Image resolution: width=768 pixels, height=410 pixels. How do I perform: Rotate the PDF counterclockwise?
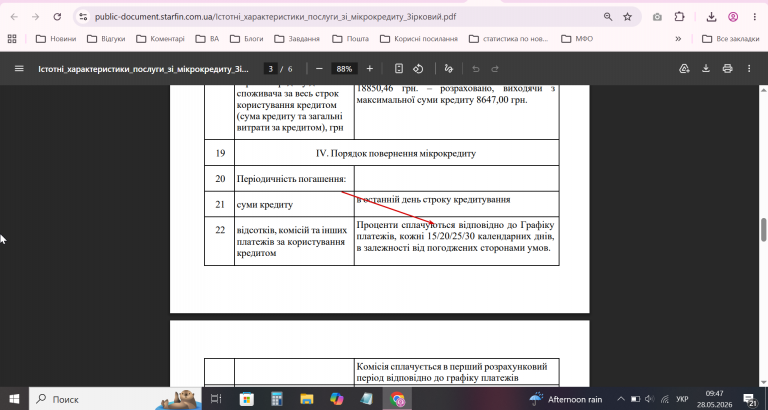coord(418,69)
